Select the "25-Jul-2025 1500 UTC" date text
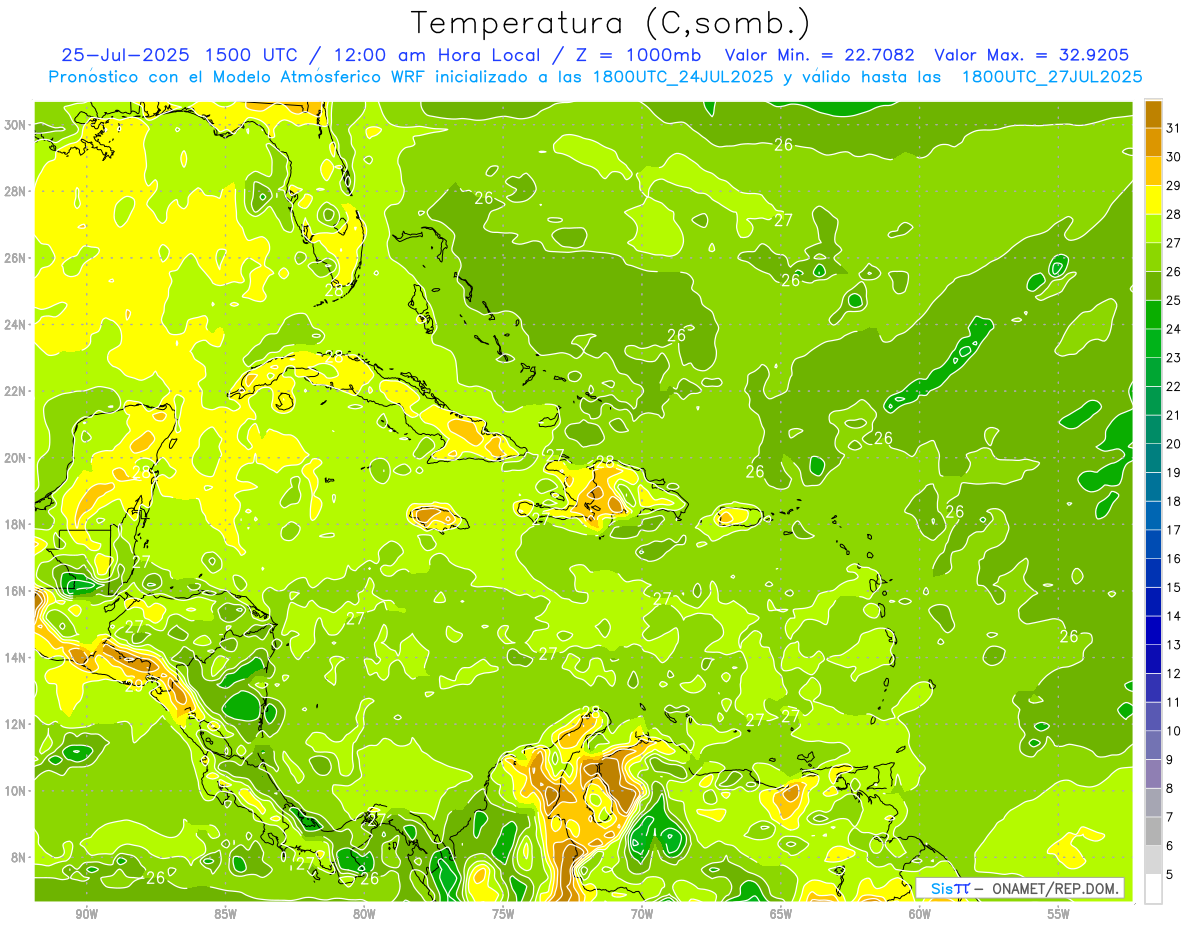The height and width of the screenshot is (927, 1200). point(178,55)
